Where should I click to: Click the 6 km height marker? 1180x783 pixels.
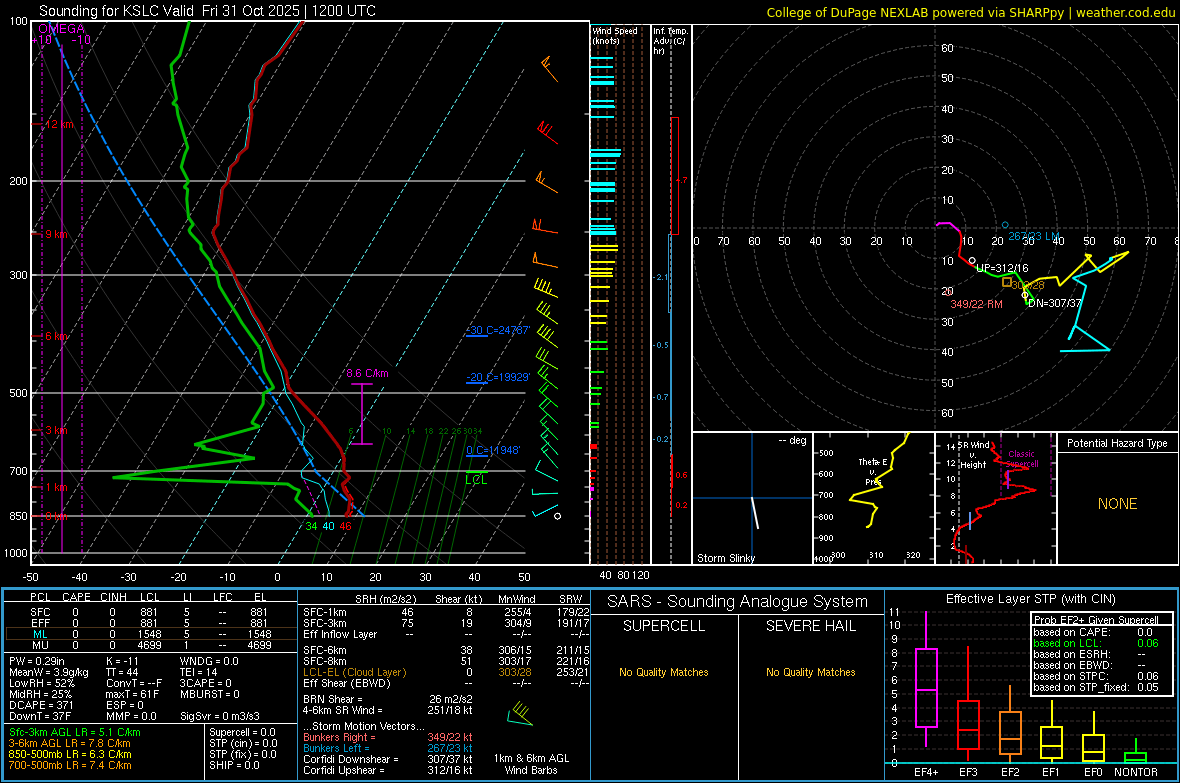[56, 336]
